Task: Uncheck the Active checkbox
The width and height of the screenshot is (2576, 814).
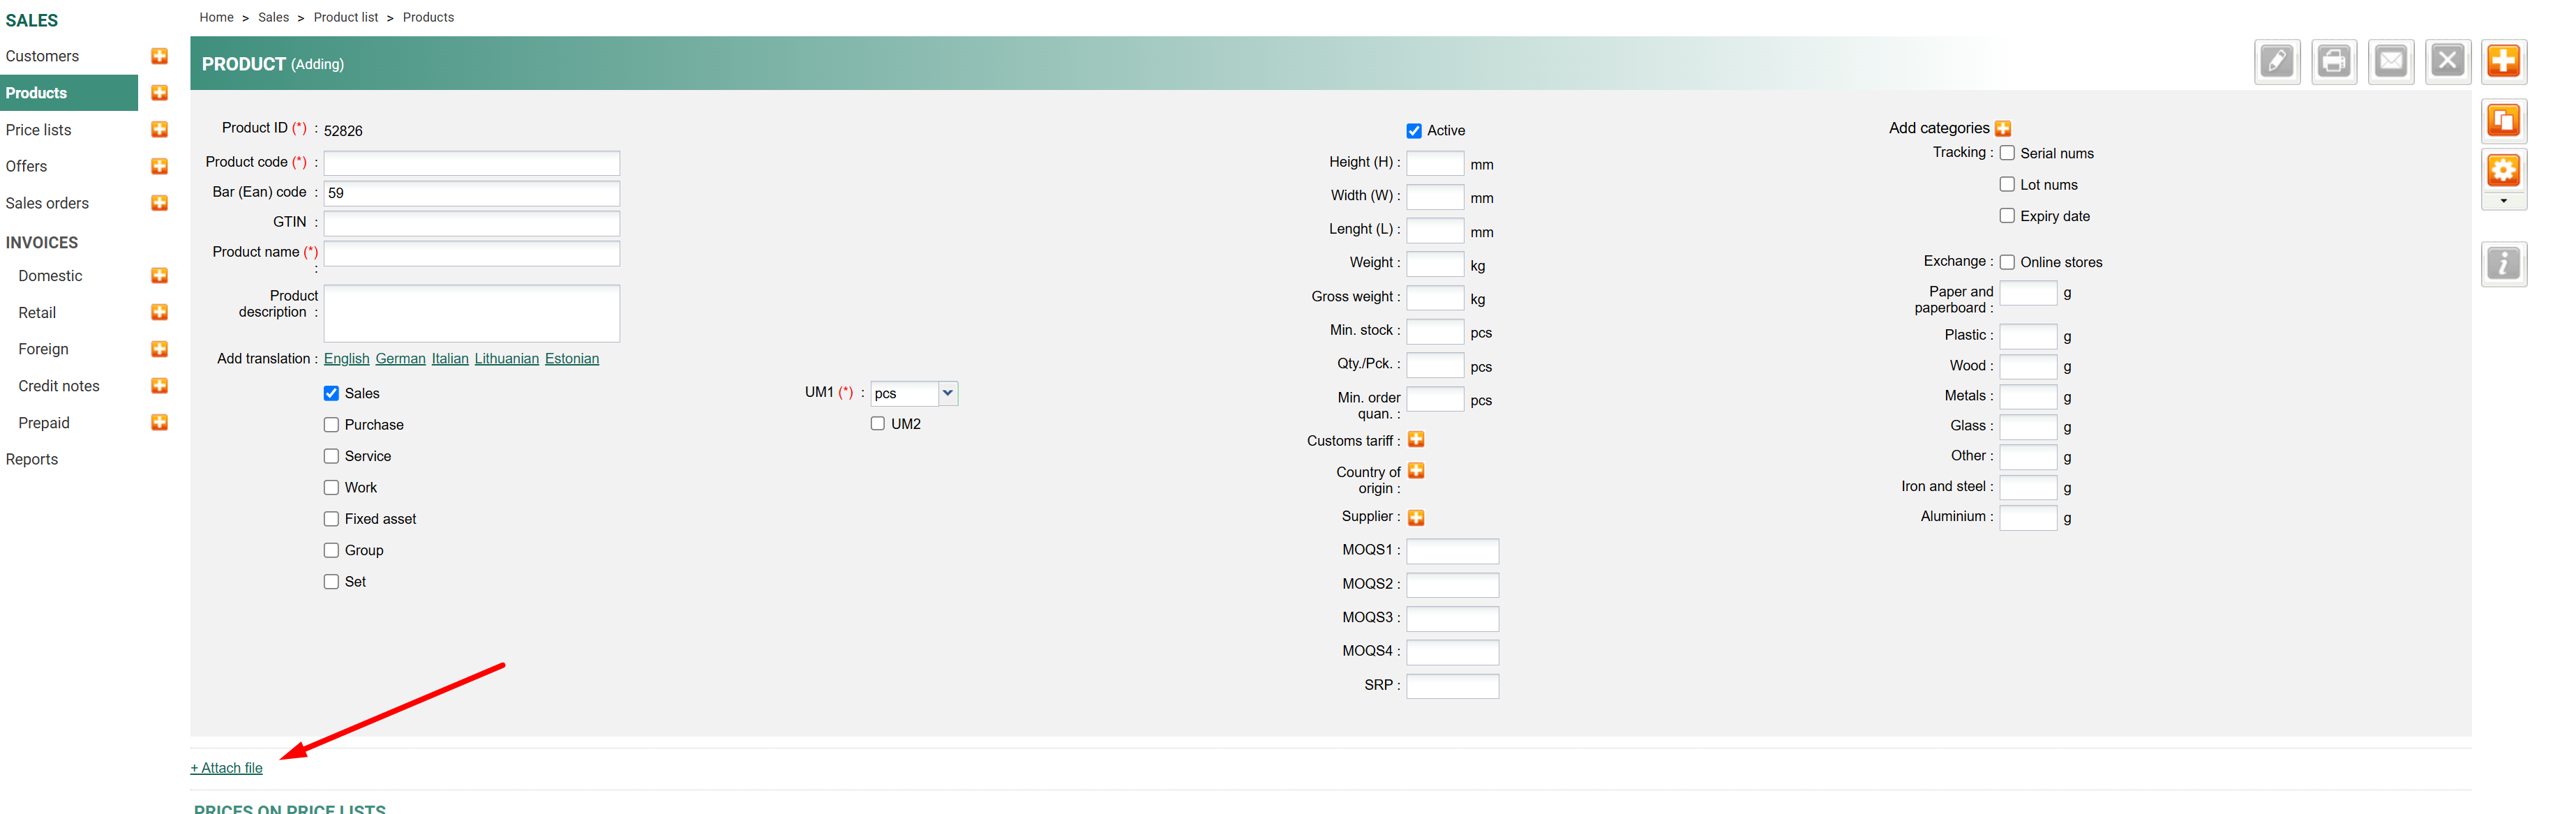Action: [1414, 131]
